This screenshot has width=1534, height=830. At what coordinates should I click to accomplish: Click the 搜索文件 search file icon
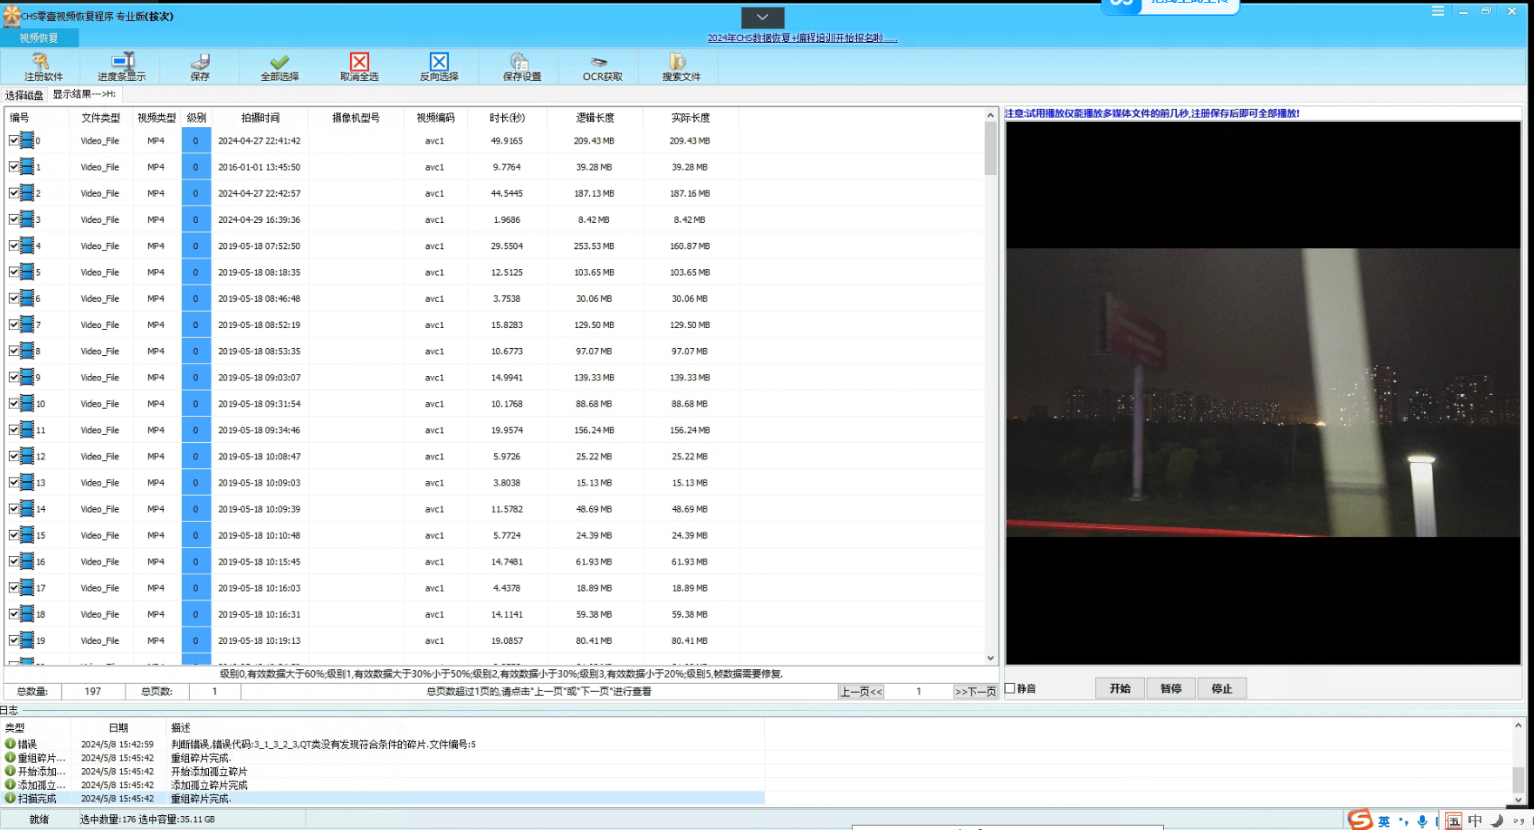coord(678,62)
